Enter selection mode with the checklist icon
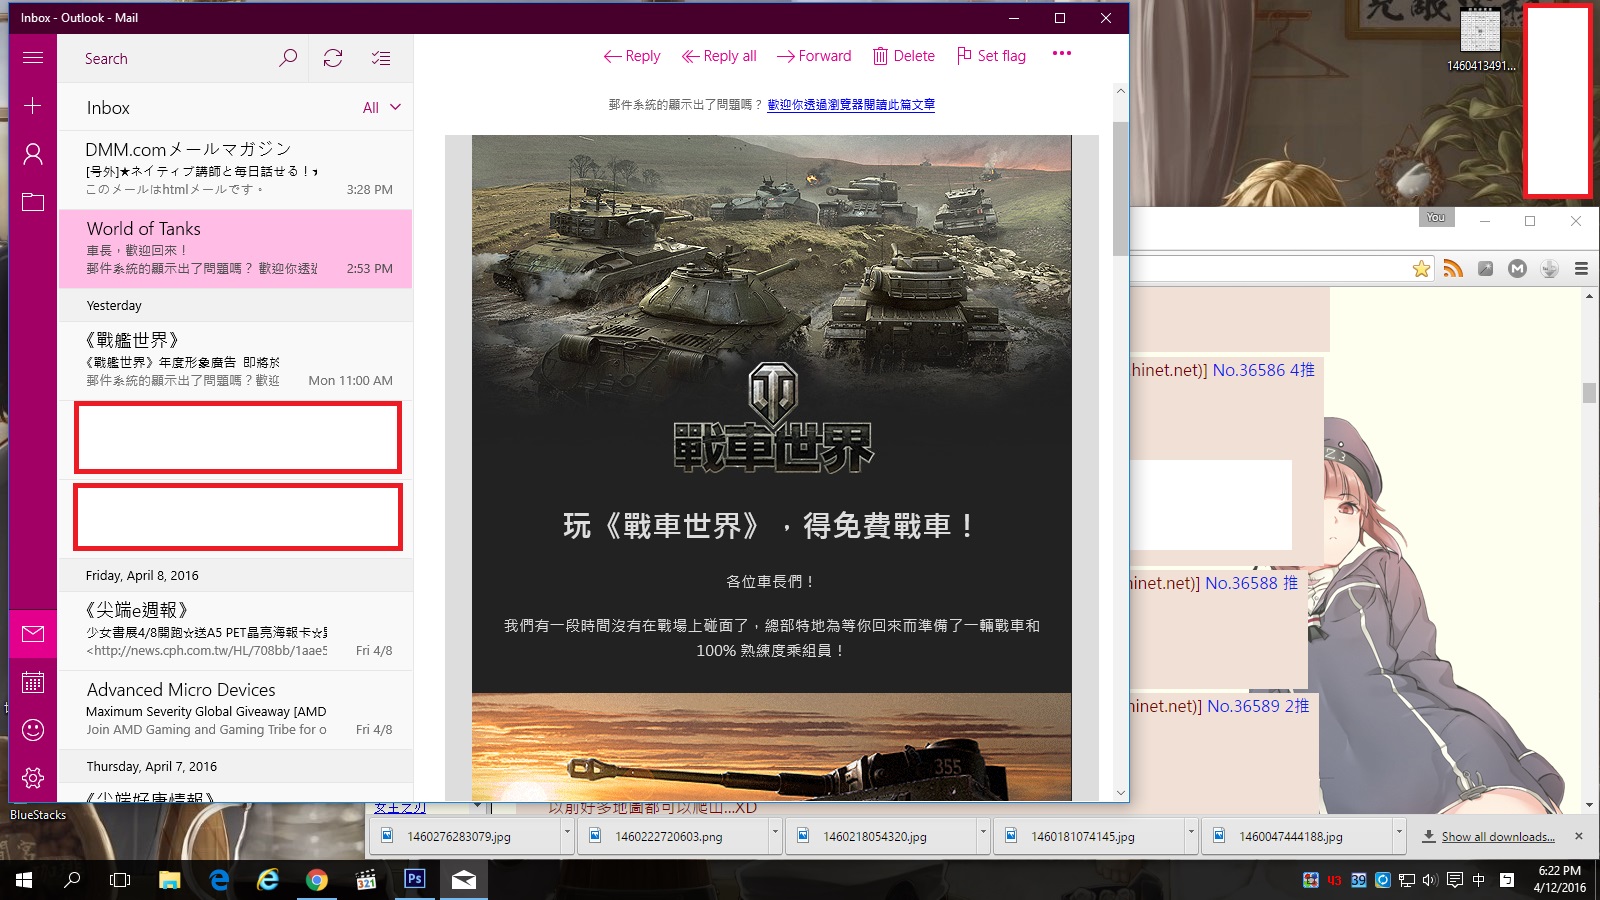The height and width of the screenshot is (900, 1600). [381, 58]
